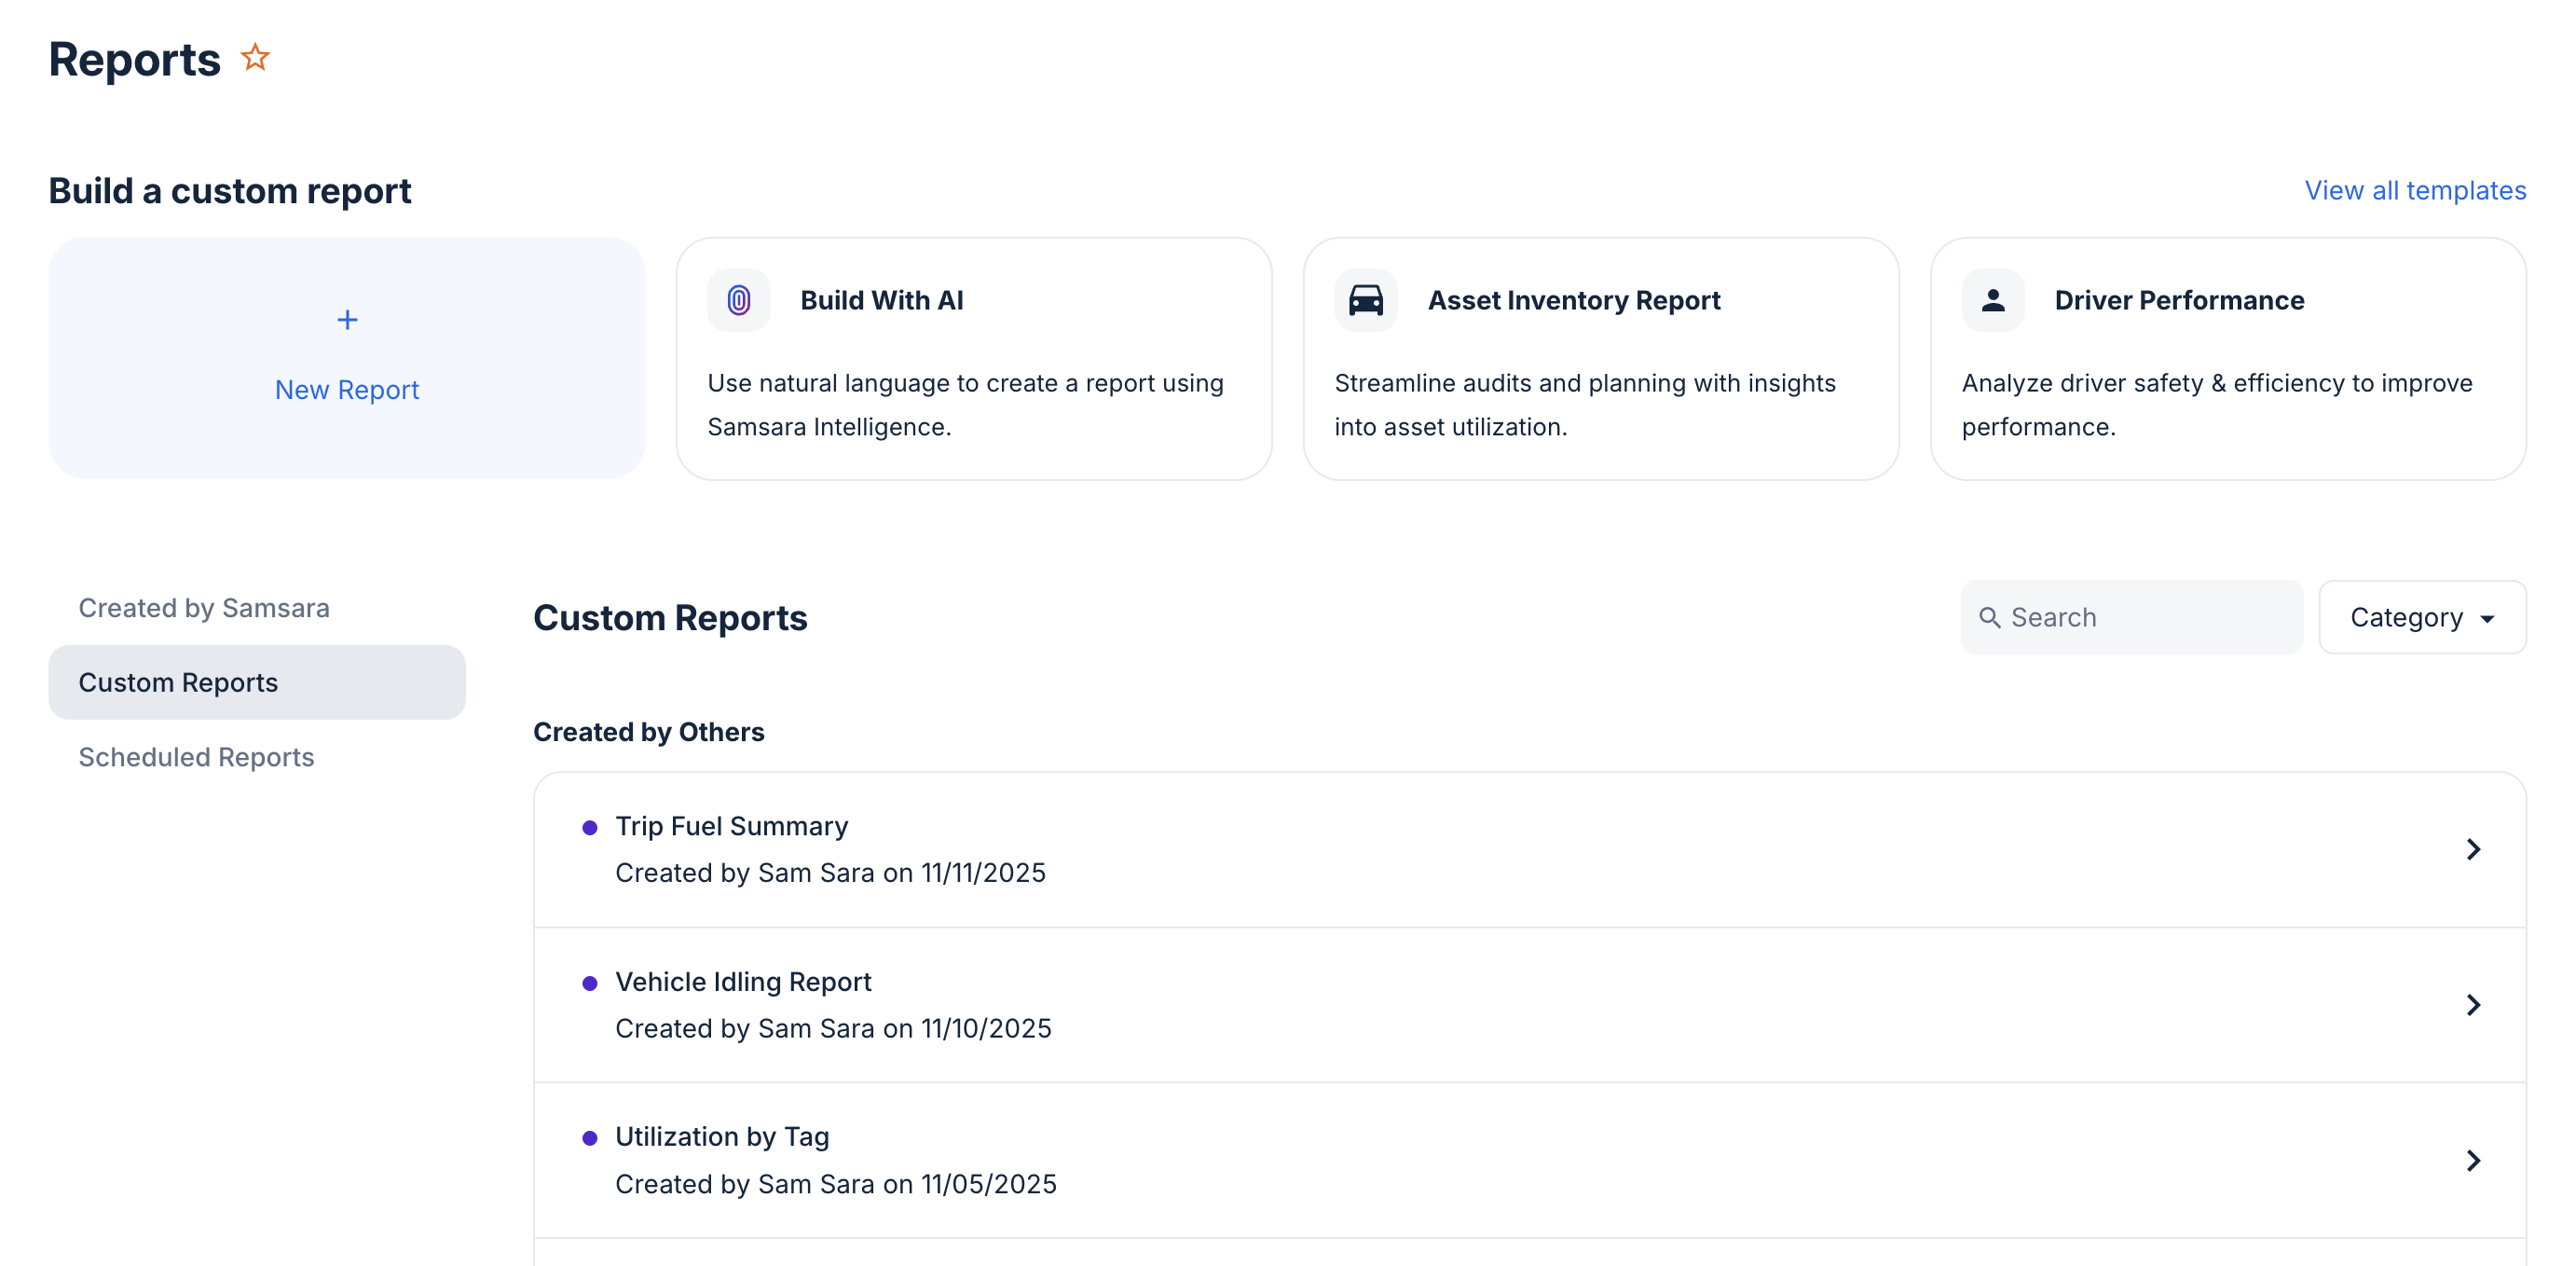
Task: Switch to Scheduled Reports in the sidebar
Action: coord(196,757)
